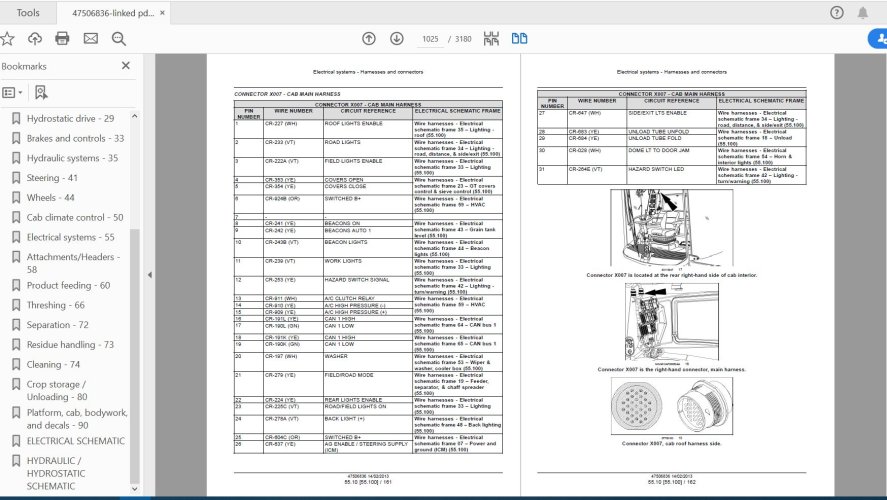Upload the file to cloud
Viewport: 887px width, 500px height.
click(35, 38)
